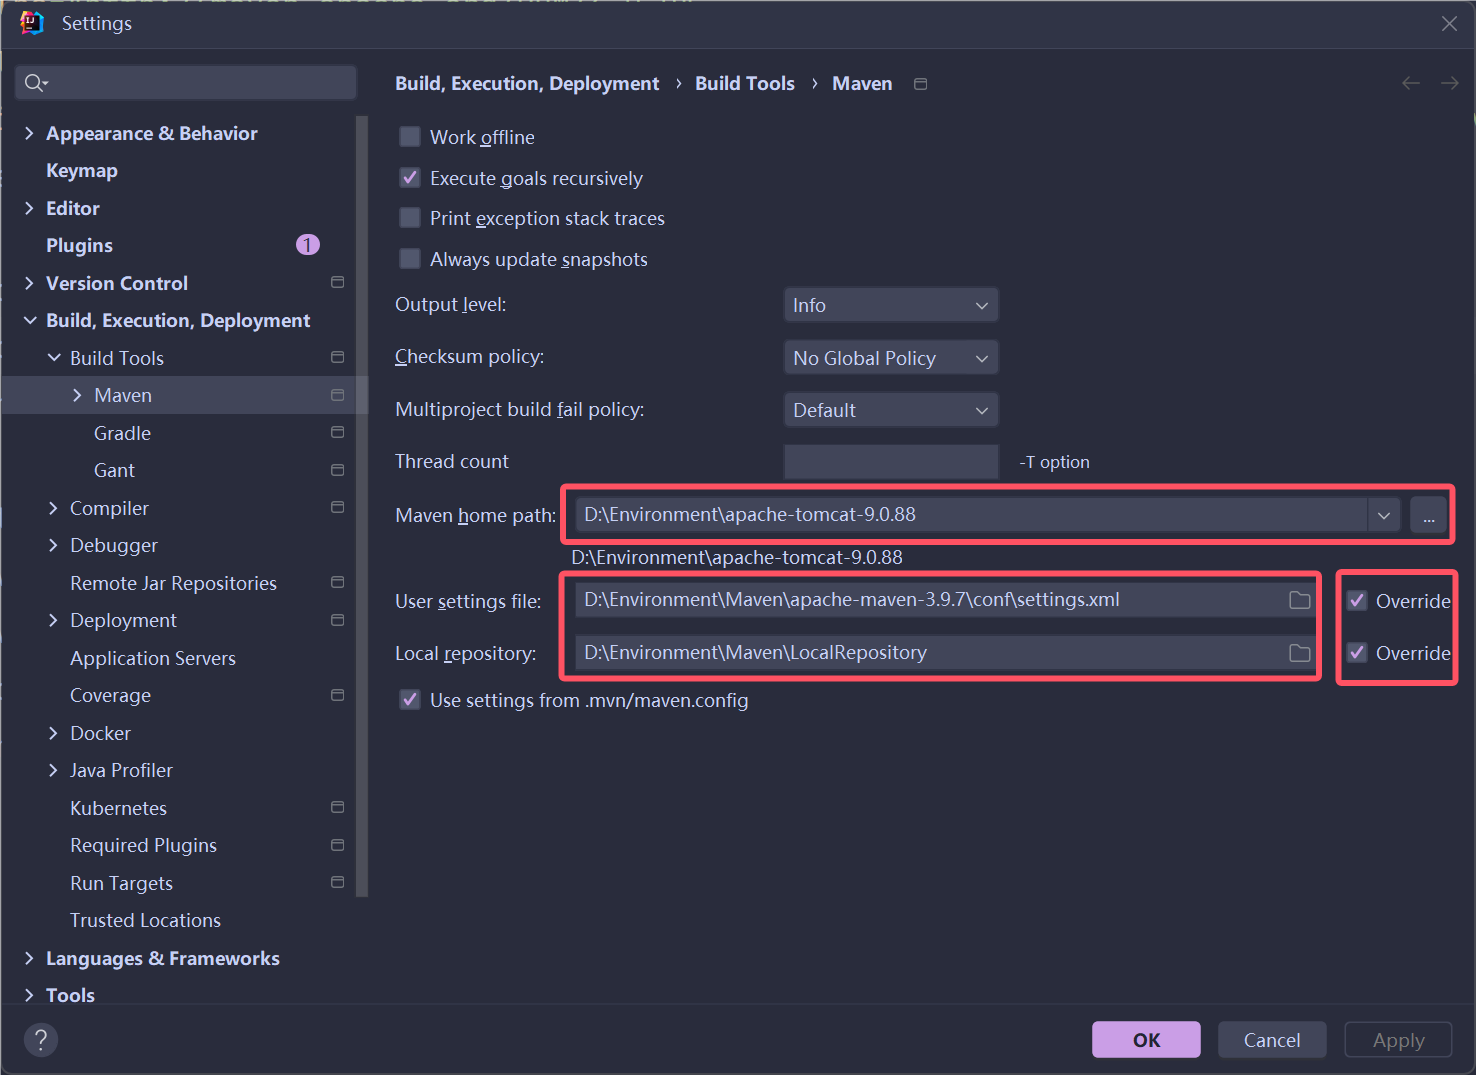Select Trusted Locations settings page

pos(145,920)
